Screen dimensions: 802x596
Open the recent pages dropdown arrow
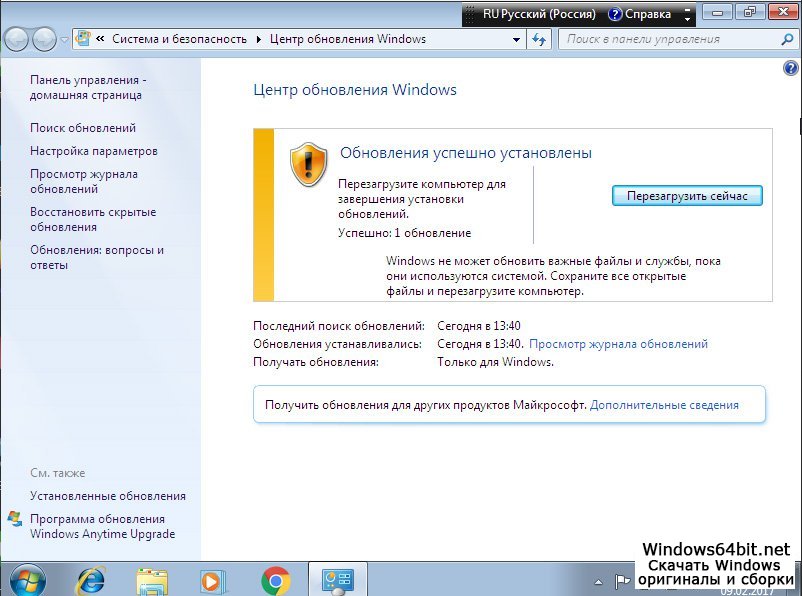64,40
